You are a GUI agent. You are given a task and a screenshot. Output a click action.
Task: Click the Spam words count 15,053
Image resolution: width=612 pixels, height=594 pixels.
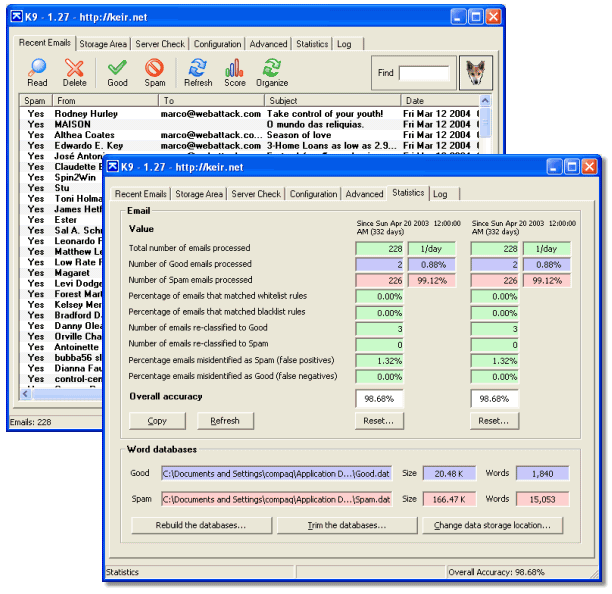pyautogui.click(x=542, y=499)
